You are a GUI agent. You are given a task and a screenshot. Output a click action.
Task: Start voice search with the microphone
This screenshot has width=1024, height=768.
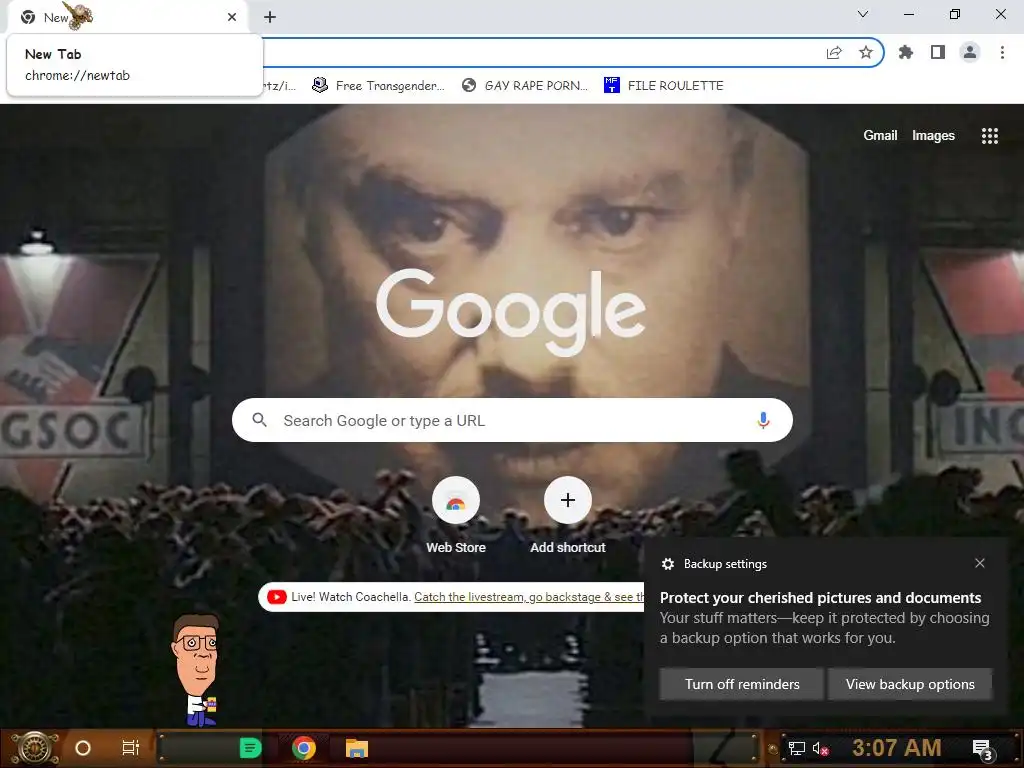click(x=763, y=420)
